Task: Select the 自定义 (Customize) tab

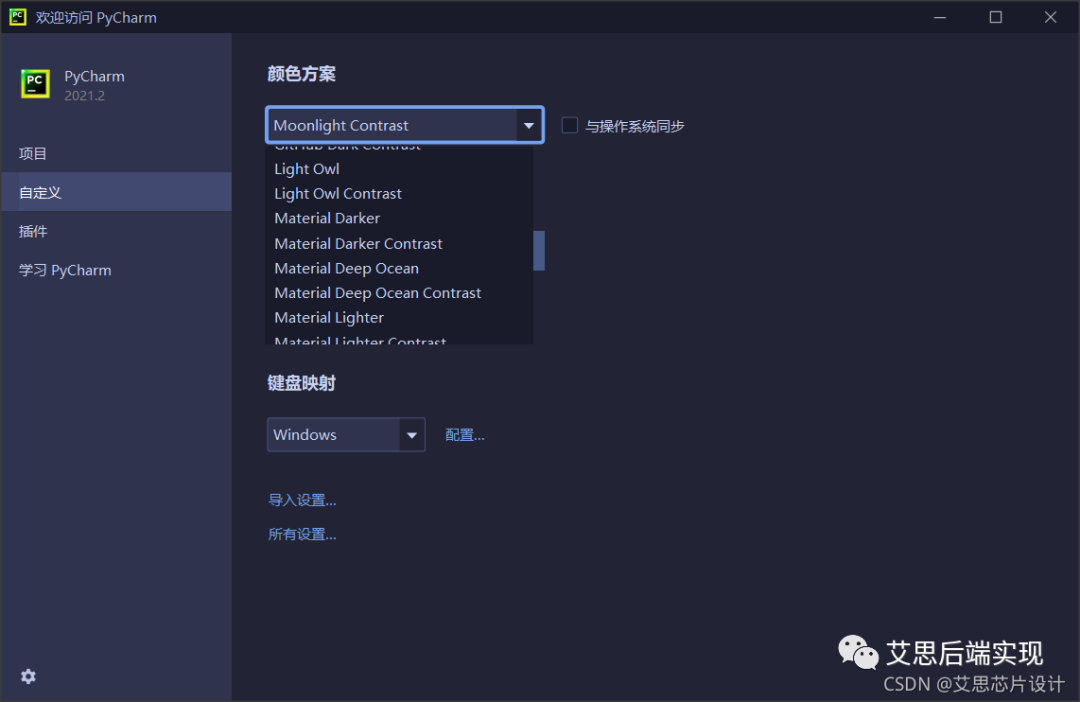Action: pyautogui.click(x=40, y=192)
